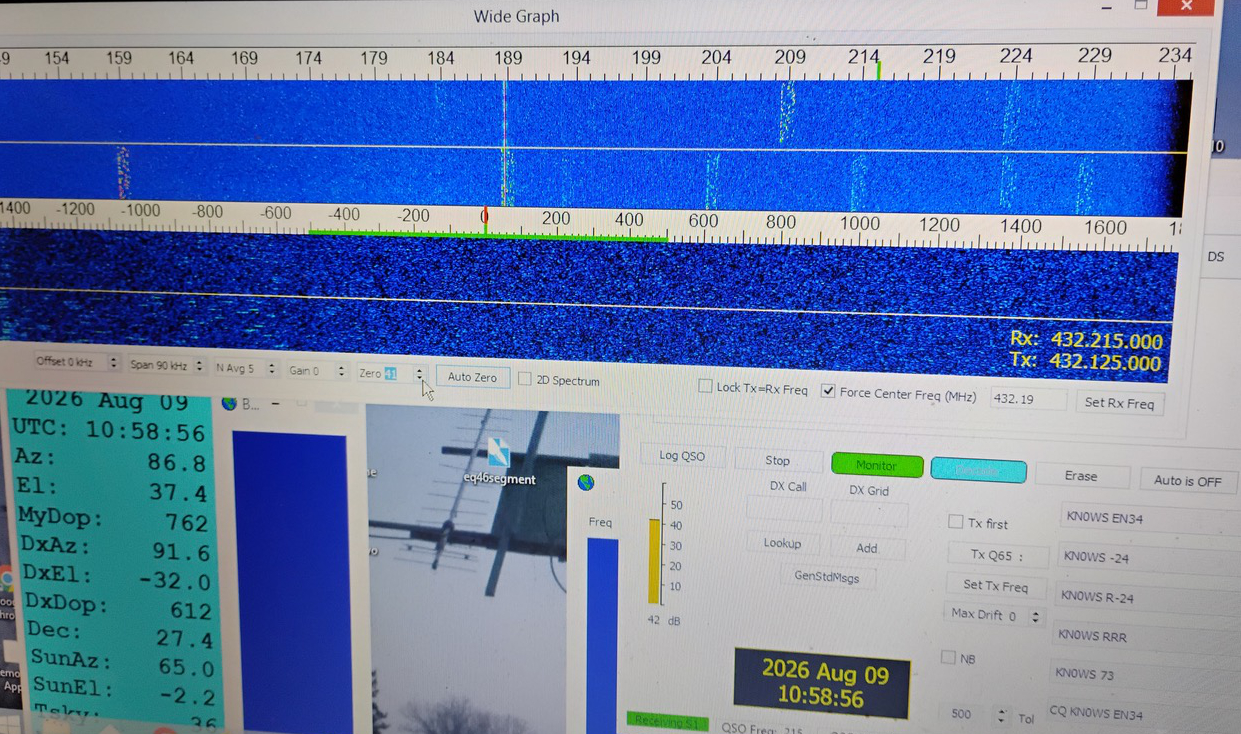Click the Tx Q65 button
This screenshot has width=1241, height=734.
pyautogui.click(x=997, y=555)
